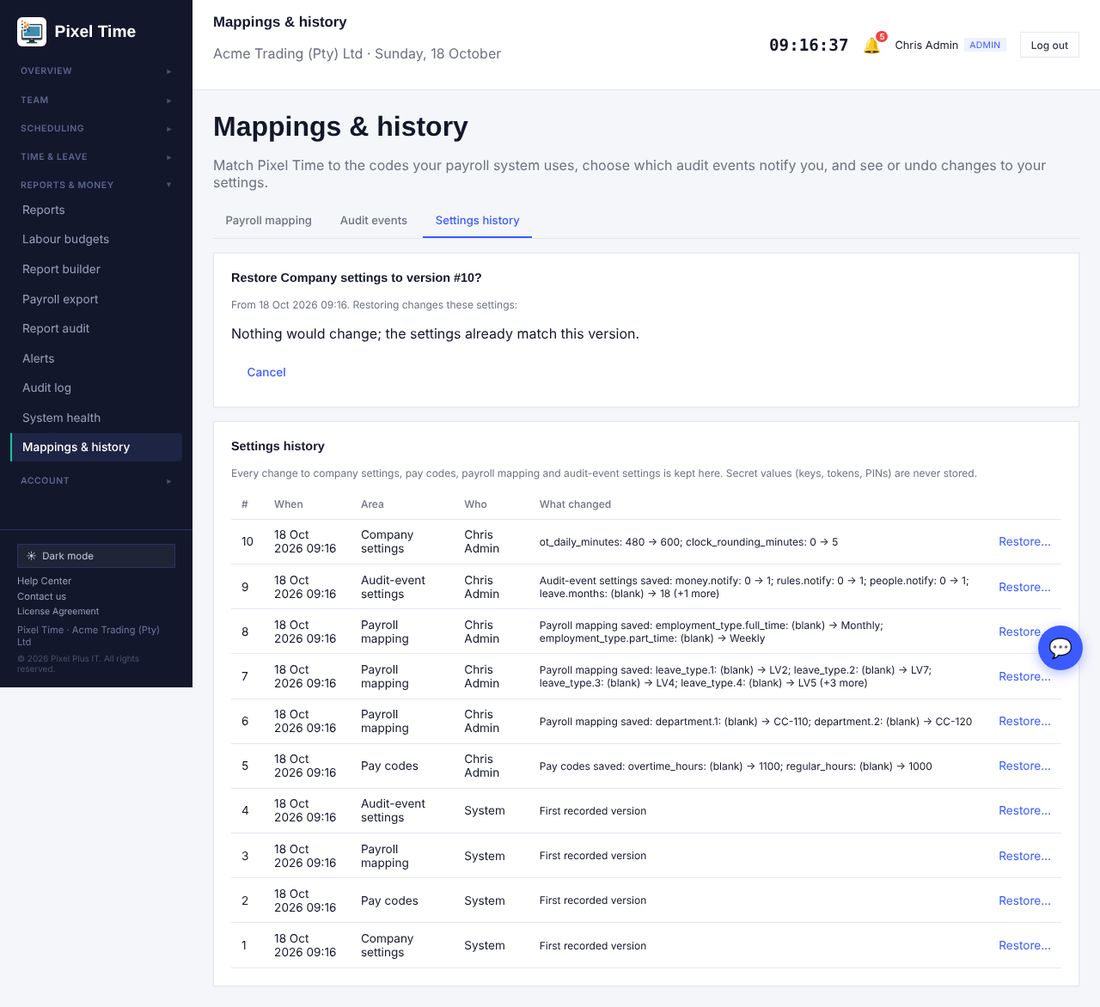1100x1007 pixels.
Task: Expand the Scheduling sidebar section
Action: (x=96, y=128)
